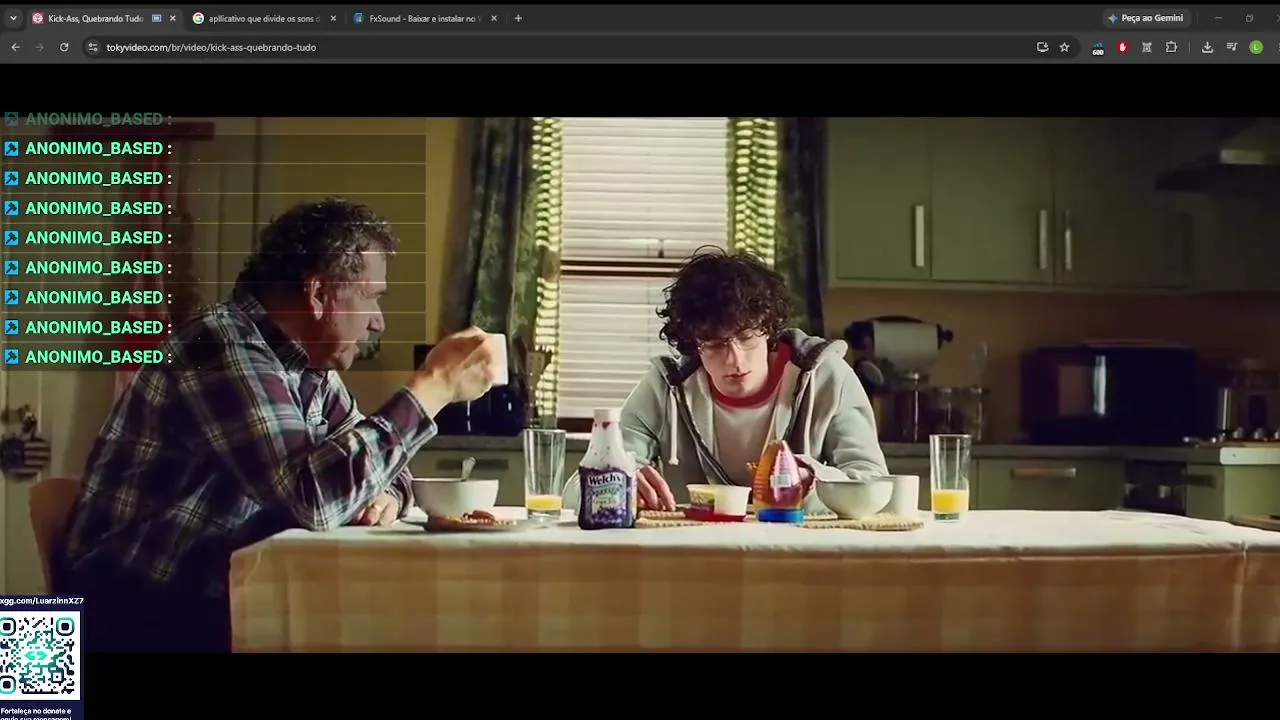This screenshot has width=1280, height=720.
Task: Reload the current page
Action: tap(64, 47)
